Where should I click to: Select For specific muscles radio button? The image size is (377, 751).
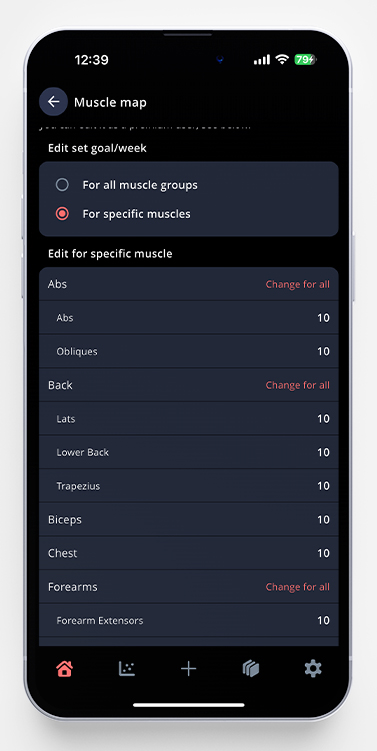(62, 214)
